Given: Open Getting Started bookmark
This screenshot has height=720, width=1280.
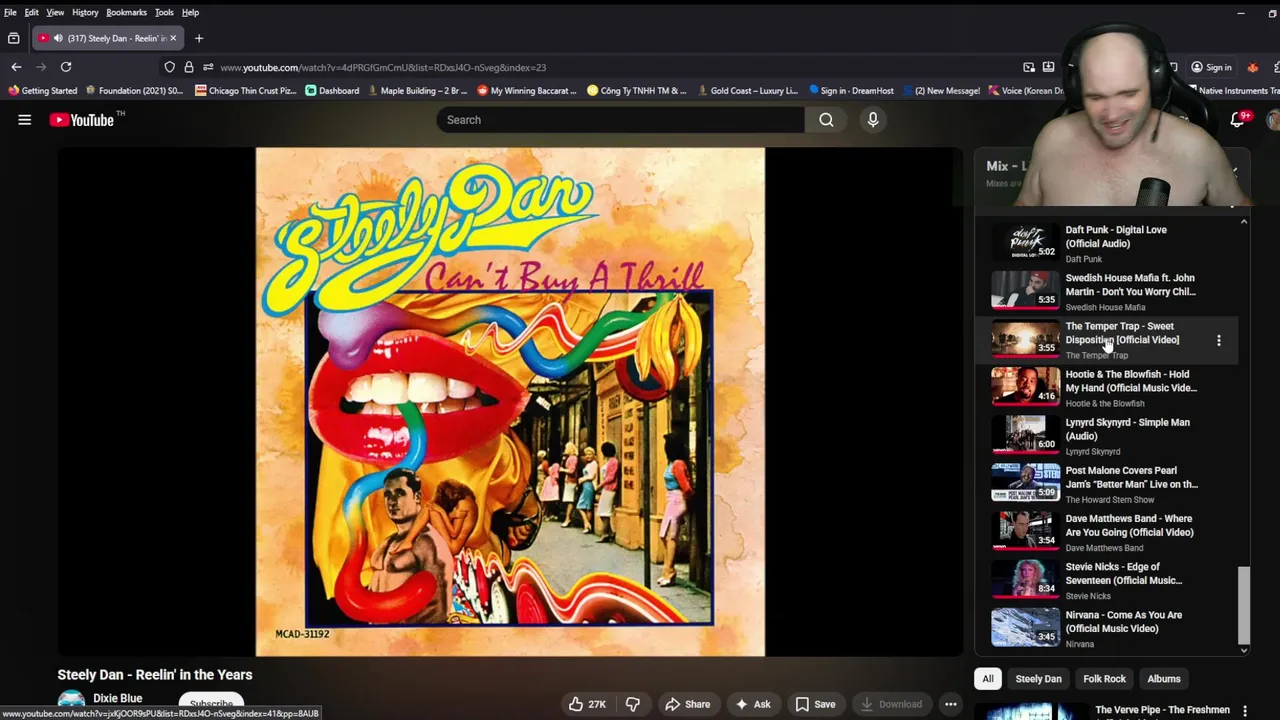Looking at the screenshot, I should [42, 91].
